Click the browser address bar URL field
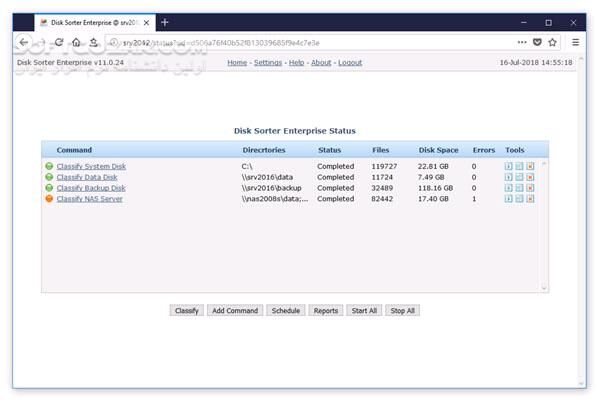Viewport: 600px width, 403px height. pos(300,42)
